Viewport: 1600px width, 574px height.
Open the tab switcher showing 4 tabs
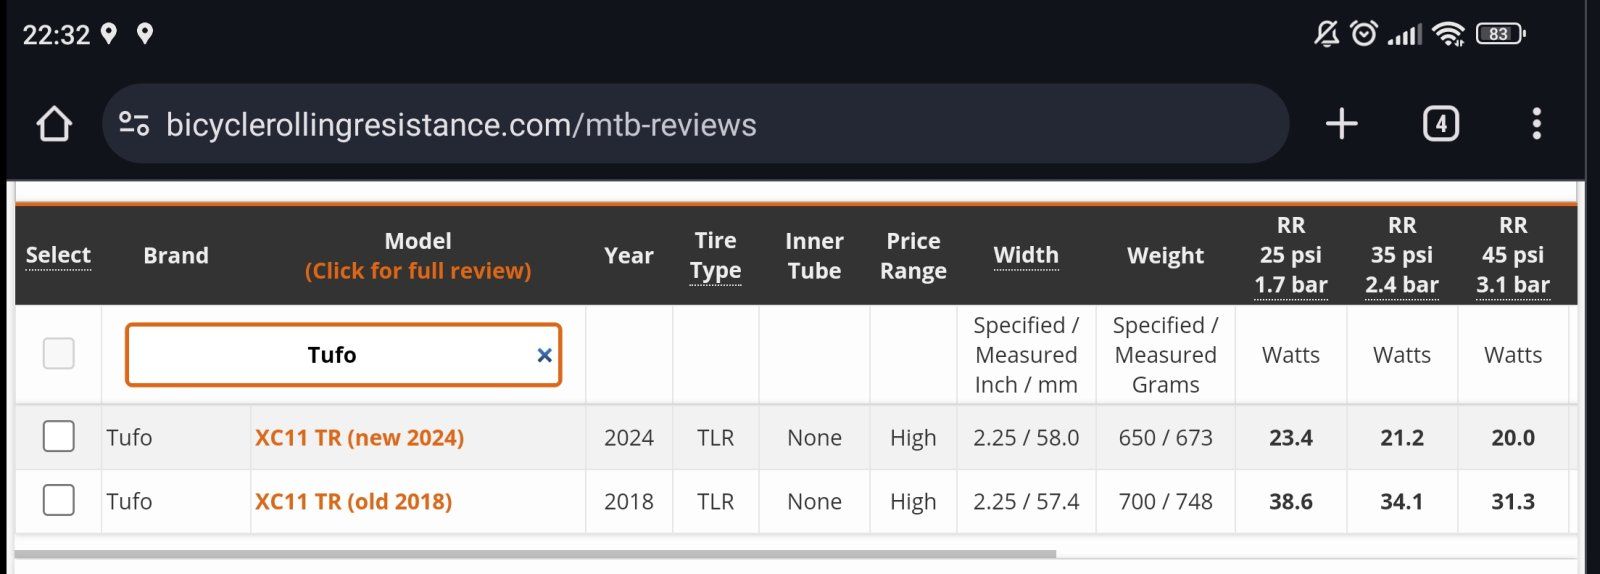1440,124
